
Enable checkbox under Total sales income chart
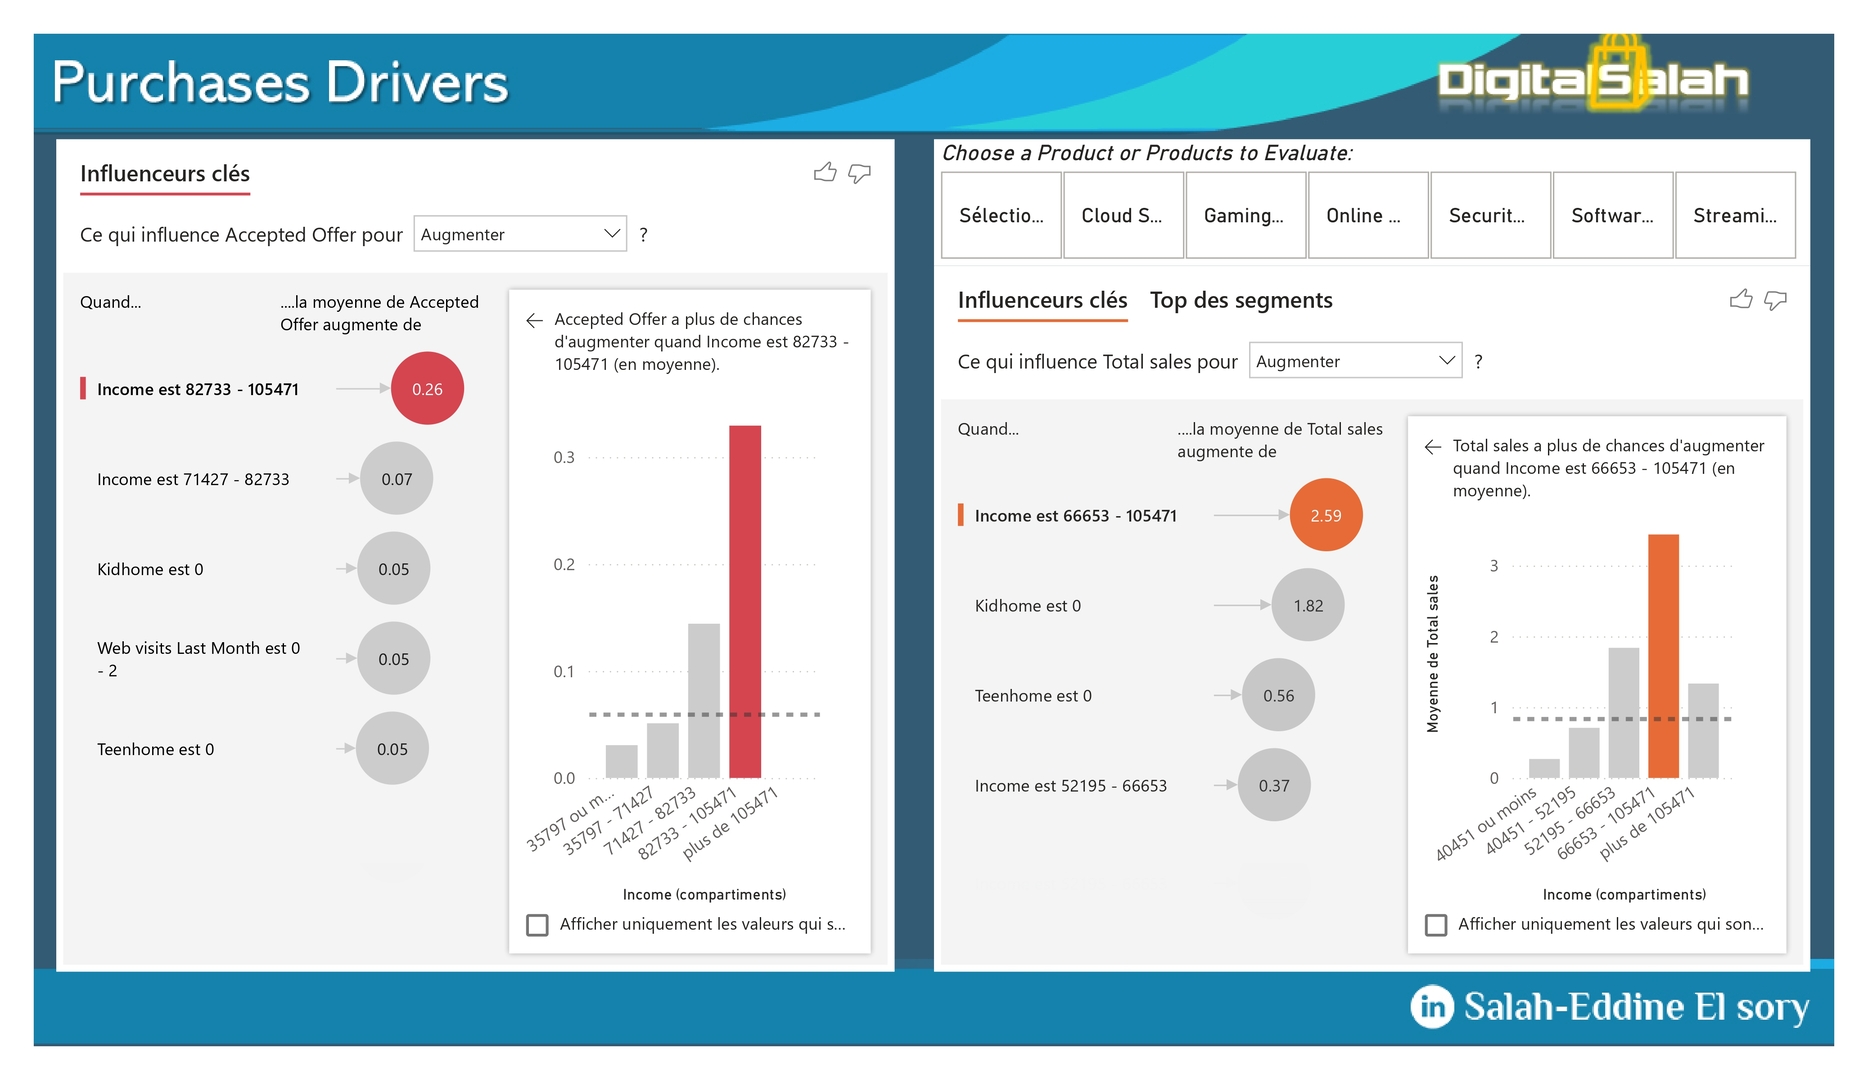tap(1436, 925)
